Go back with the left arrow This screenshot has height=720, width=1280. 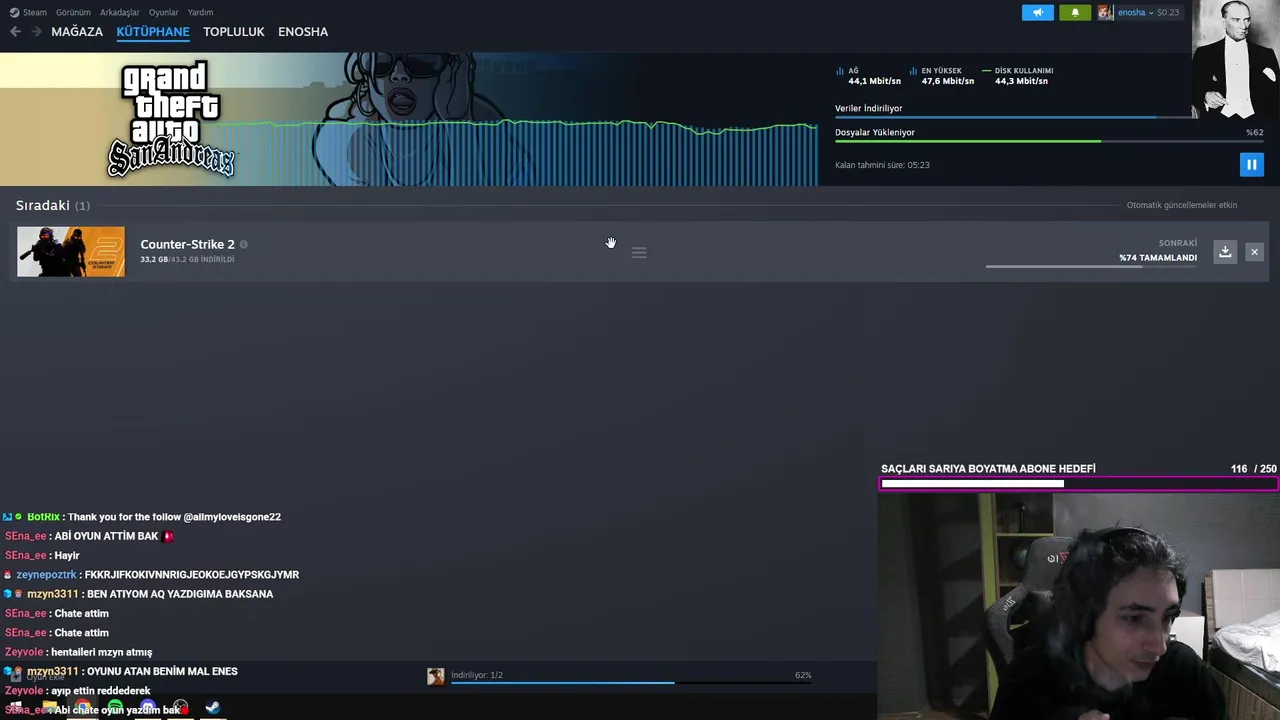(15, 32)
